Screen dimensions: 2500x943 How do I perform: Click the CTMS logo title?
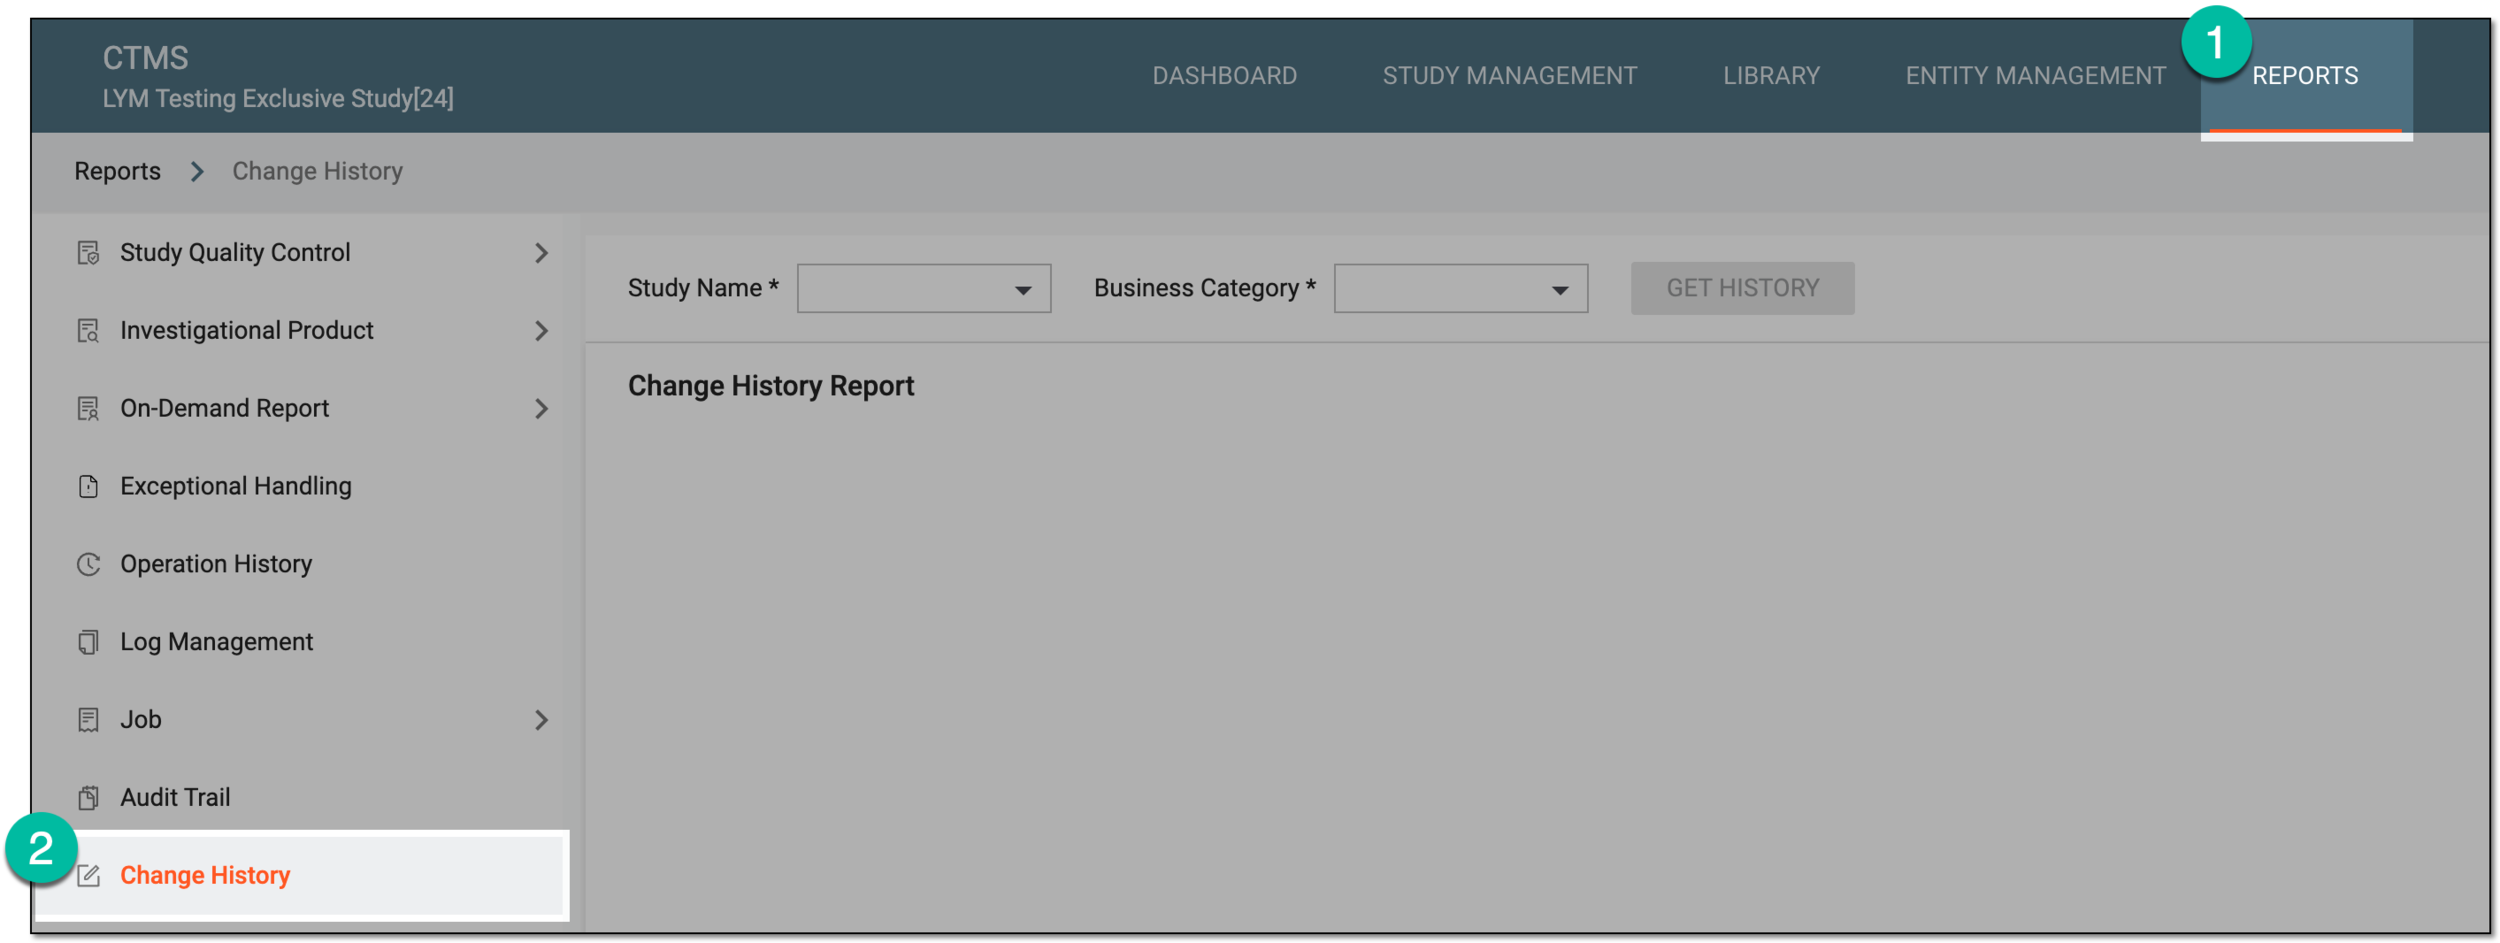pos(145,58)
